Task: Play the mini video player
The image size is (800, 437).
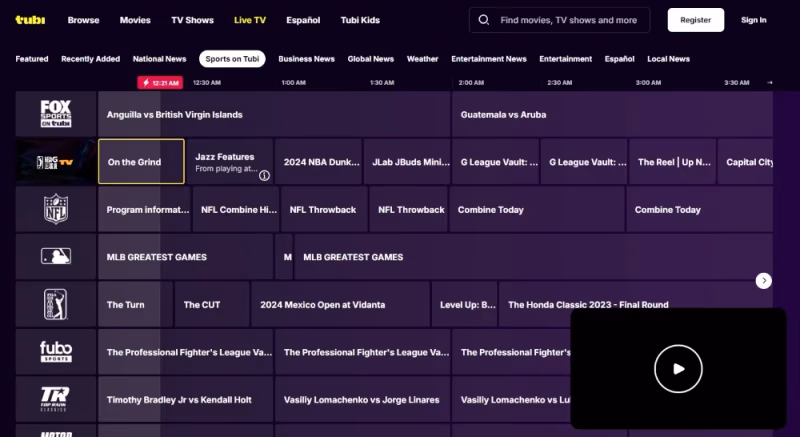Action: point(678,369)
